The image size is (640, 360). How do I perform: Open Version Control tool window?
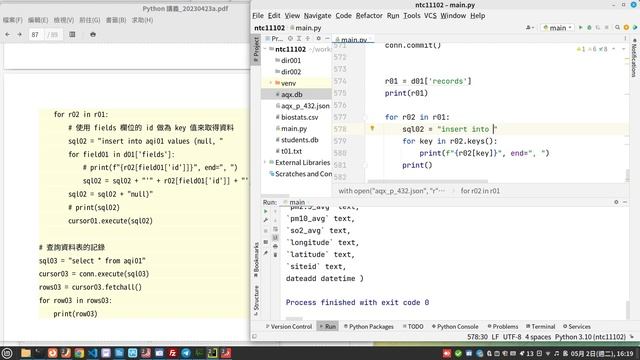pos(289,327)
